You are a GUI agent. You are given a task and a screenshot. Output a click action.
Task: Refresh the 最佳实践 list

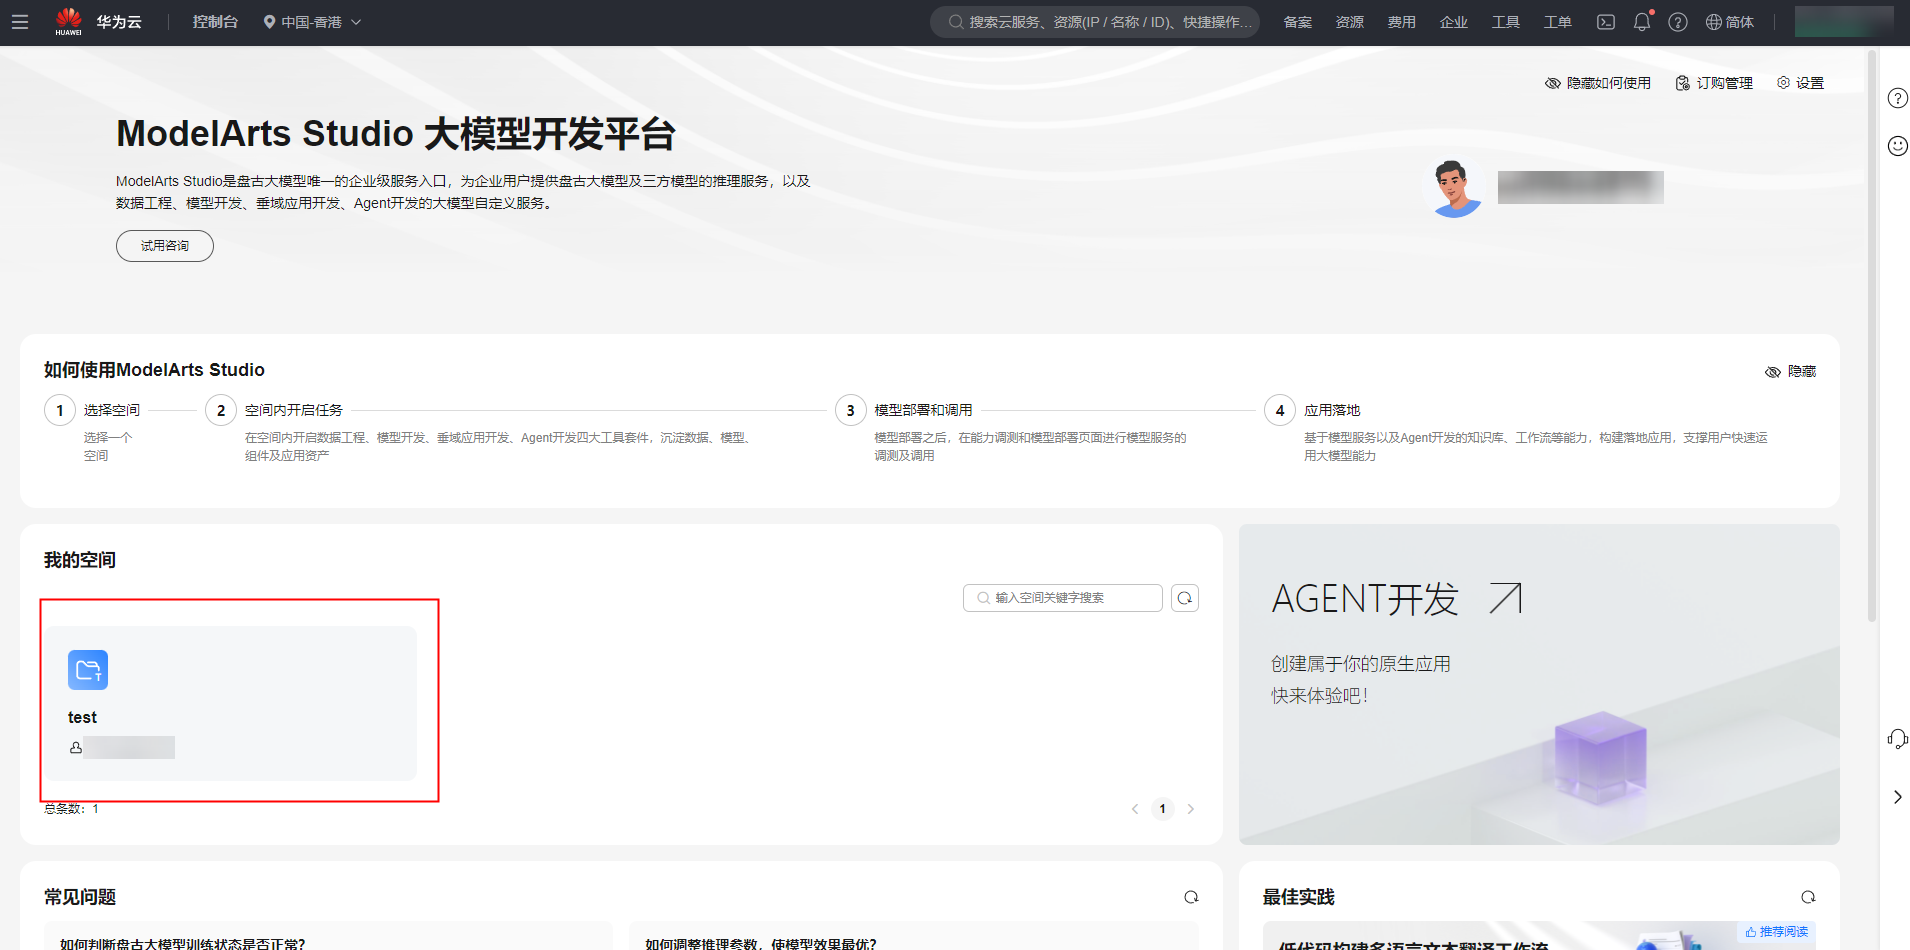coord(1808,897)
